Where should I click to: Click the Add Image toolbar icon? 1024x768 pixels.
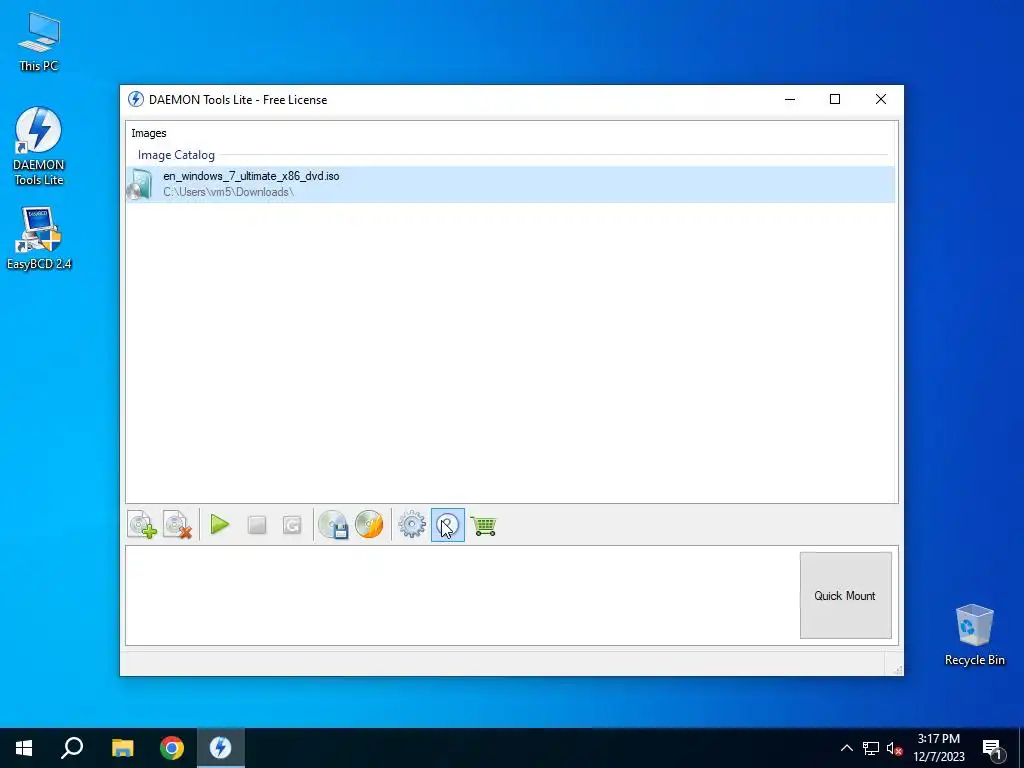coord(142,525)
